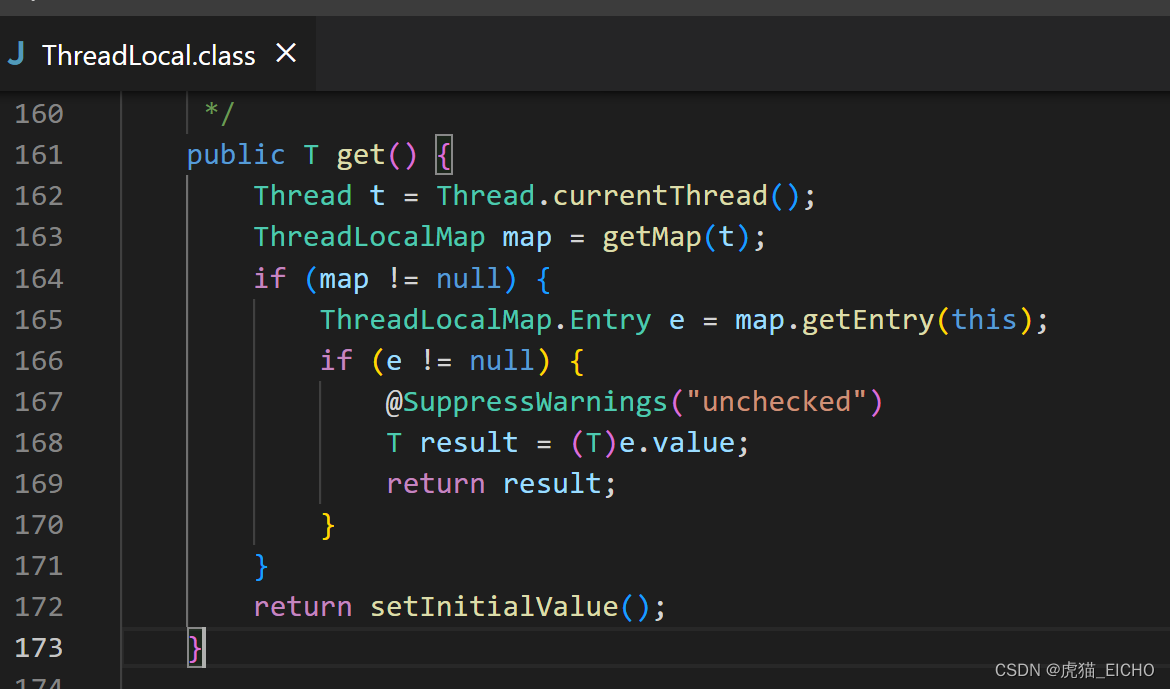Click the comment end '*/' on line 160

219,114
